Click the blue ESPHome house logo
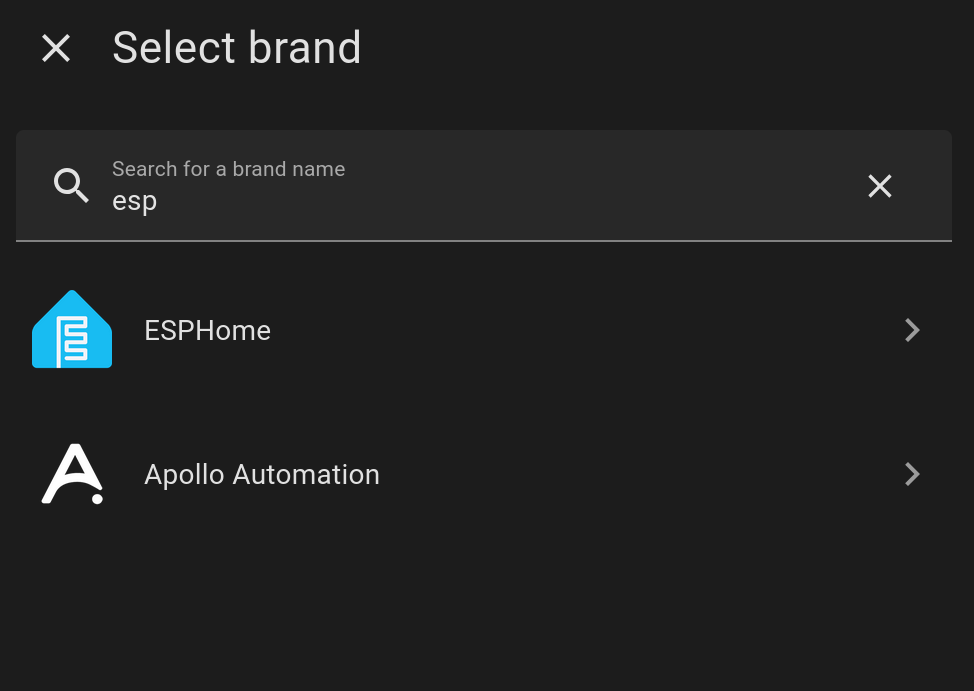The image size is (974, 691). coord(72,330)
